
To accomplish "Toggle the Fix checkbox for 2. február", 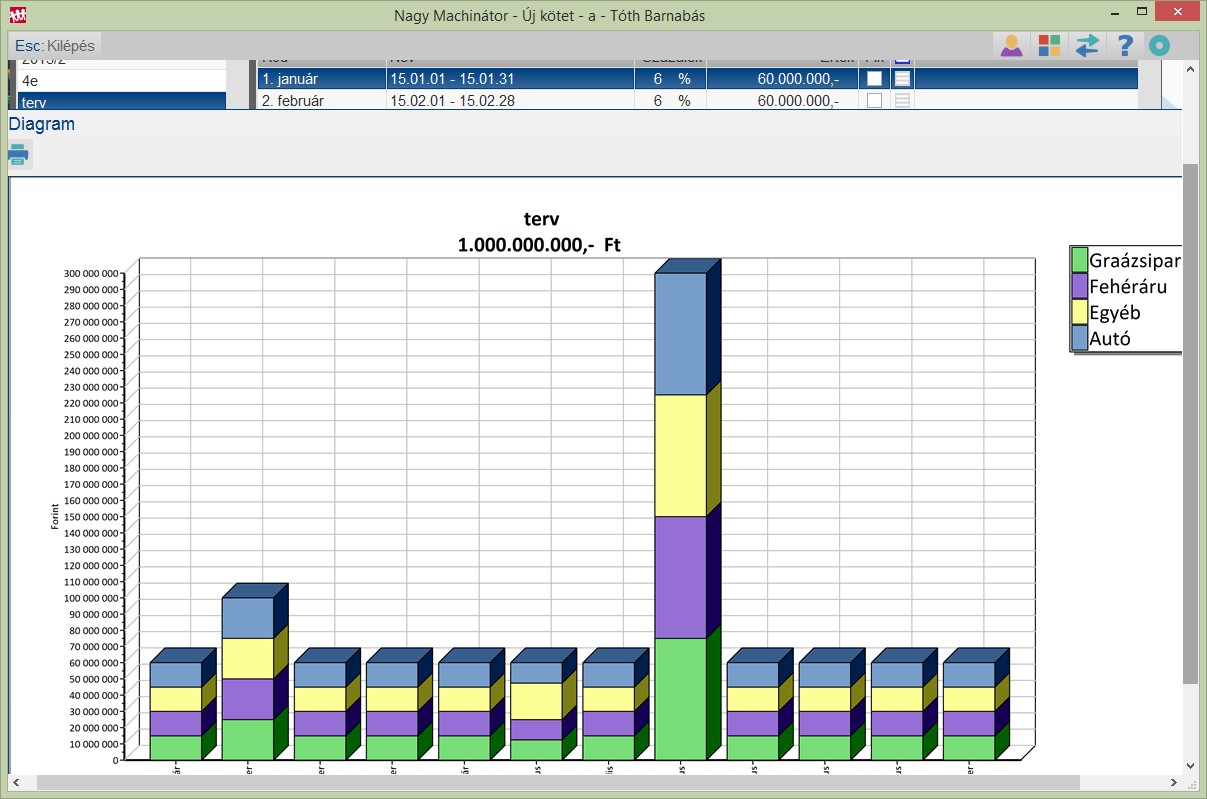I will coord(874,101).
